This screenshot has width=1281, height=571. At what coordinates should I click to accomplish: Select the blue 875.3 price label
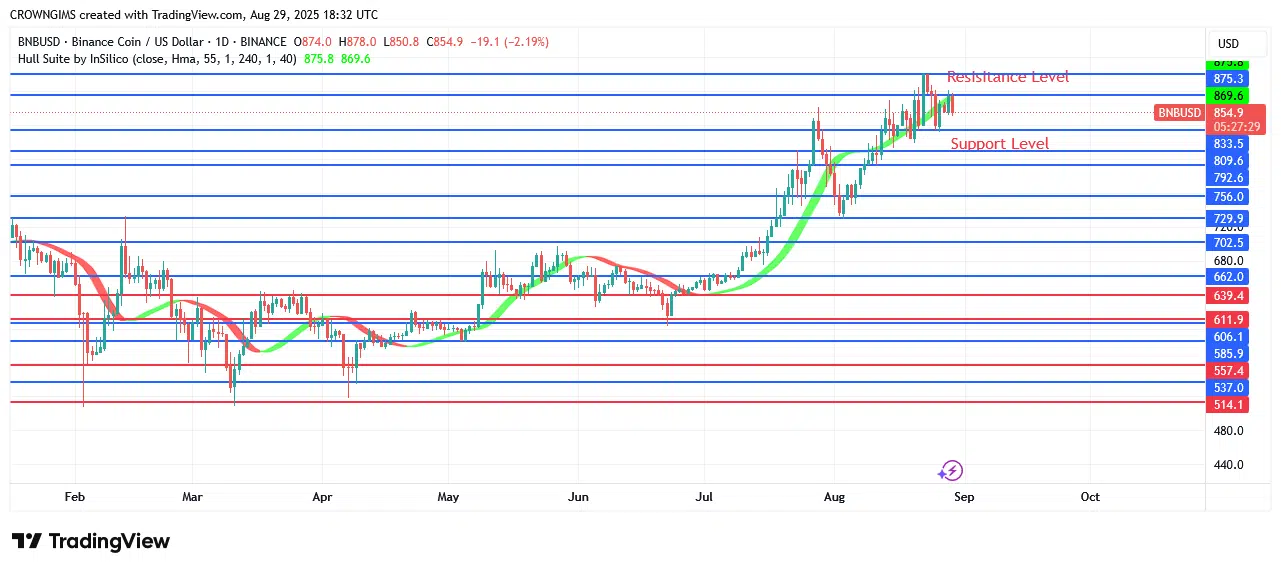coord(1227,79)
